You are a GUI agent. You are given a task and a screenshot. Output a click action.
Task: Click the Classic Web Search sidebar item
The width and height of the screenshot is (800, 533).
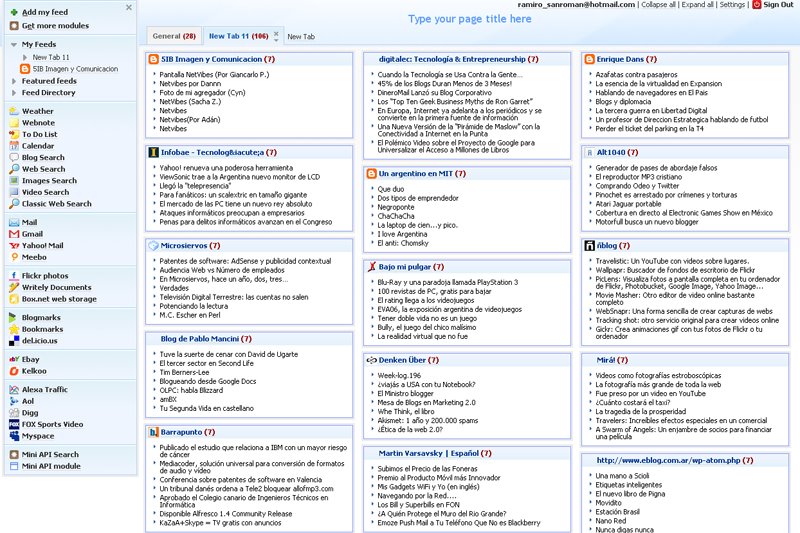[x=57, y=204]
